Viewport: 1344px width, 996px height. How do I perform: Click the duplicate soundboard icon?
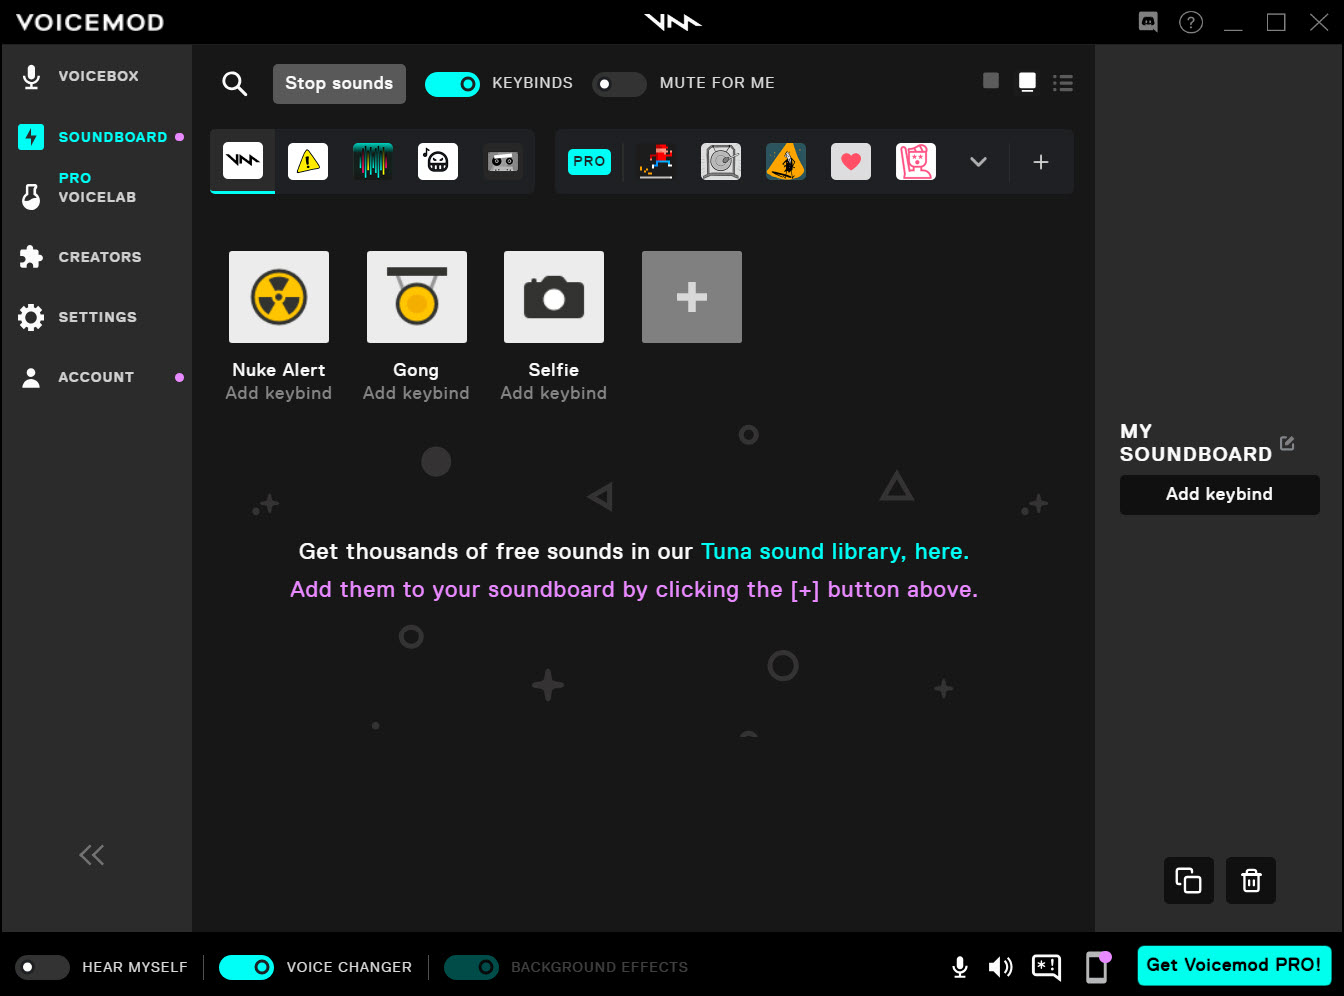(1188, 880)
